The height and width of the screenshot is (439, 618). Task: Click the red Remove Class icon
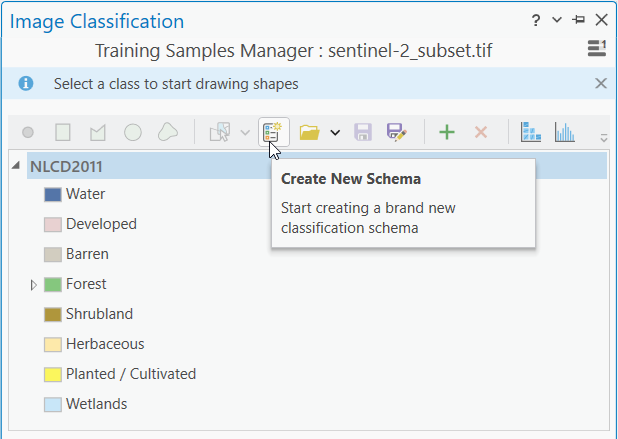click(480, 132)
